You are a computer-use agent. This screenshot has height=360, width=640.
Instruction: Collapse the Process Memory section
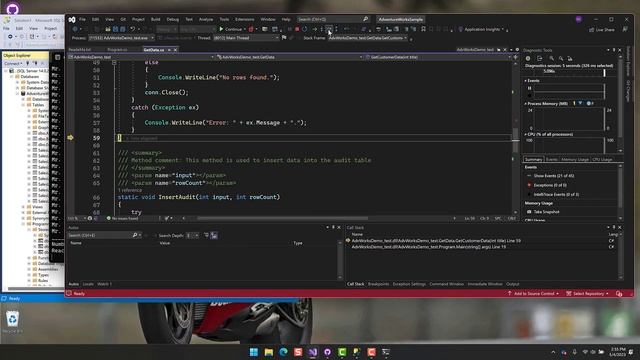tap(526, 104)
